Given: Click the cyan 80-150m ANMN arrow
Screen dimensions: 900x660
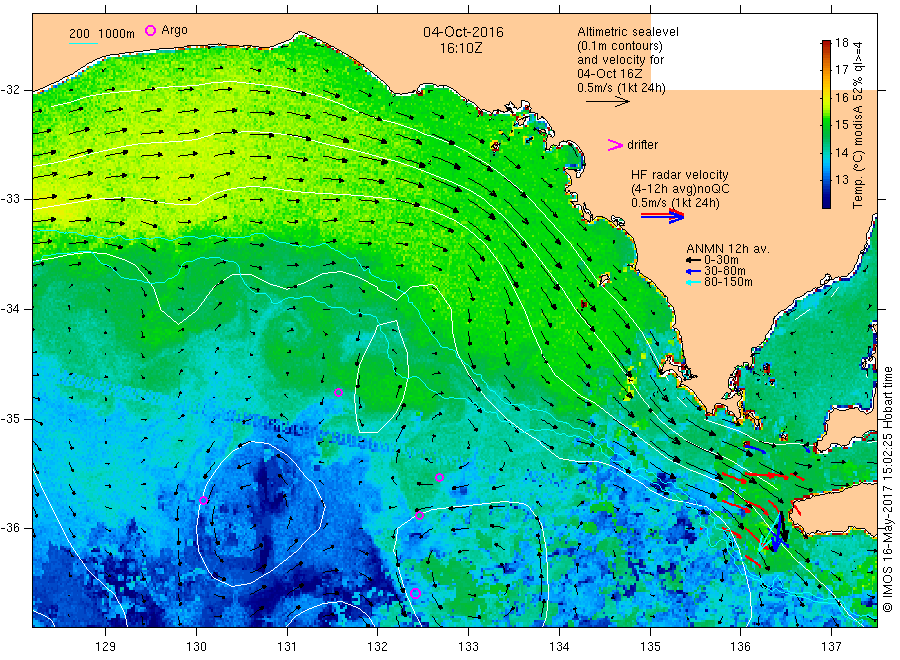Looking at the screenshot, I should (693, 282).
